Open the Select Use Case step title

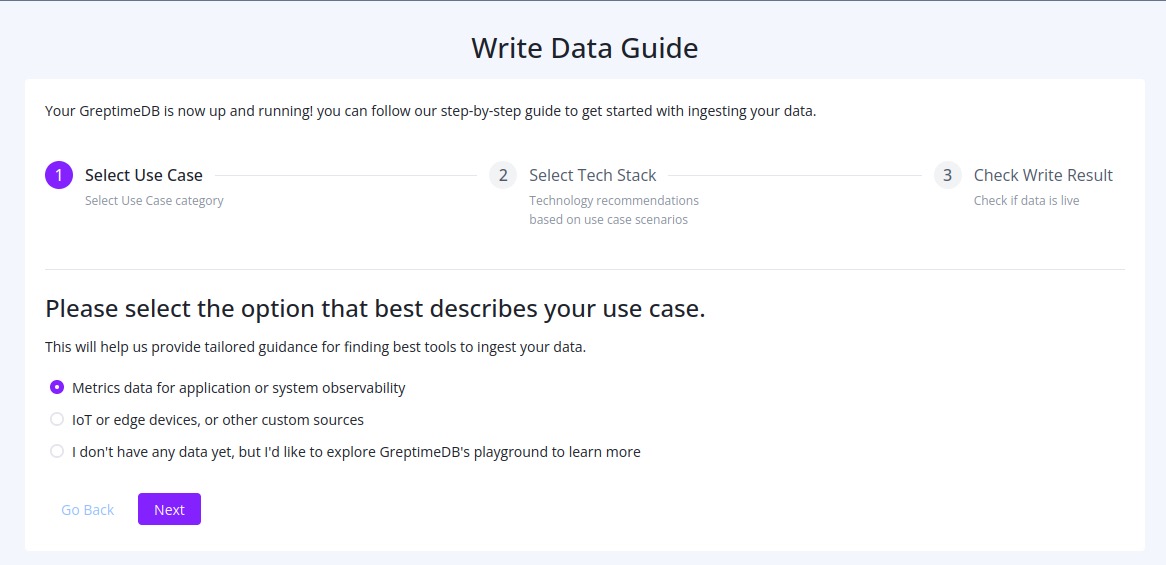pos(144,175)
